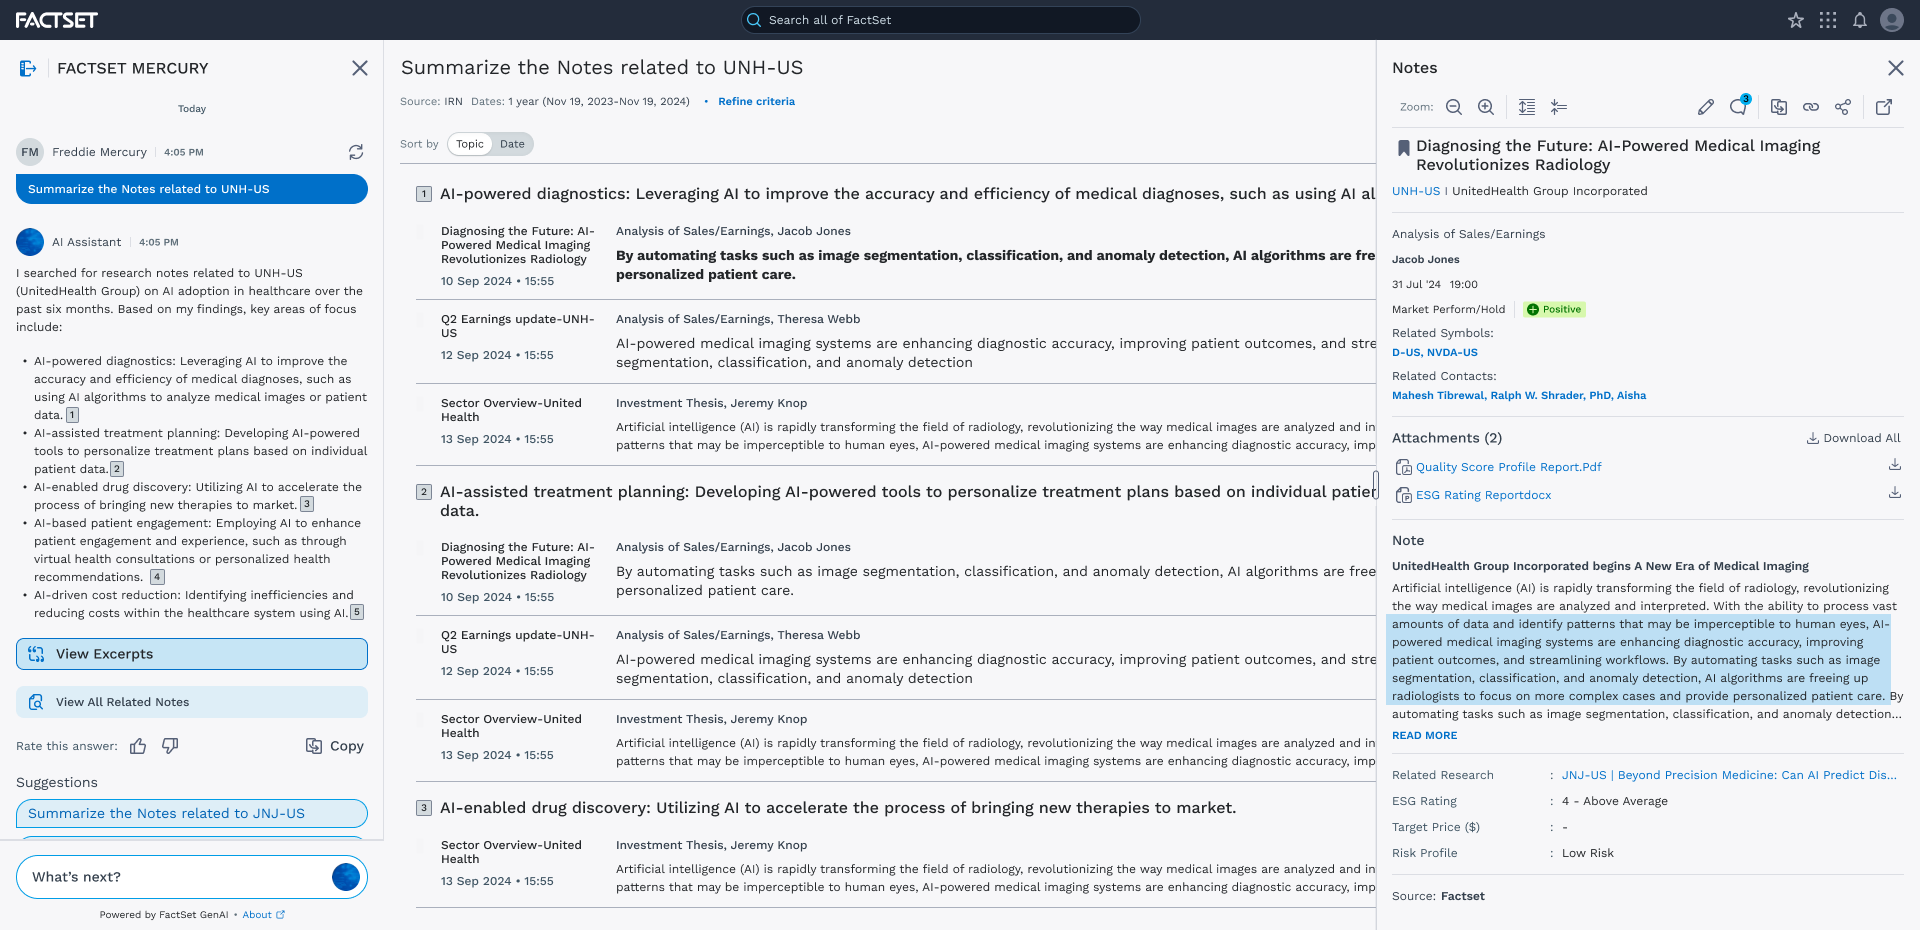The width and height of the screenshot is (1920, 930).
Task: Click the favorites star icon in top bar
Action: pos(1796,20)
